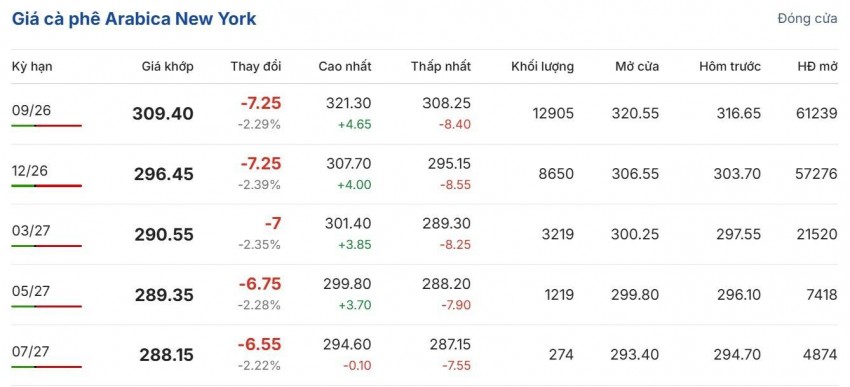The width and height of the screenshot is (850, 387).
Task: Sort by Kỳ hạn column header
Action: click(32, 67)
